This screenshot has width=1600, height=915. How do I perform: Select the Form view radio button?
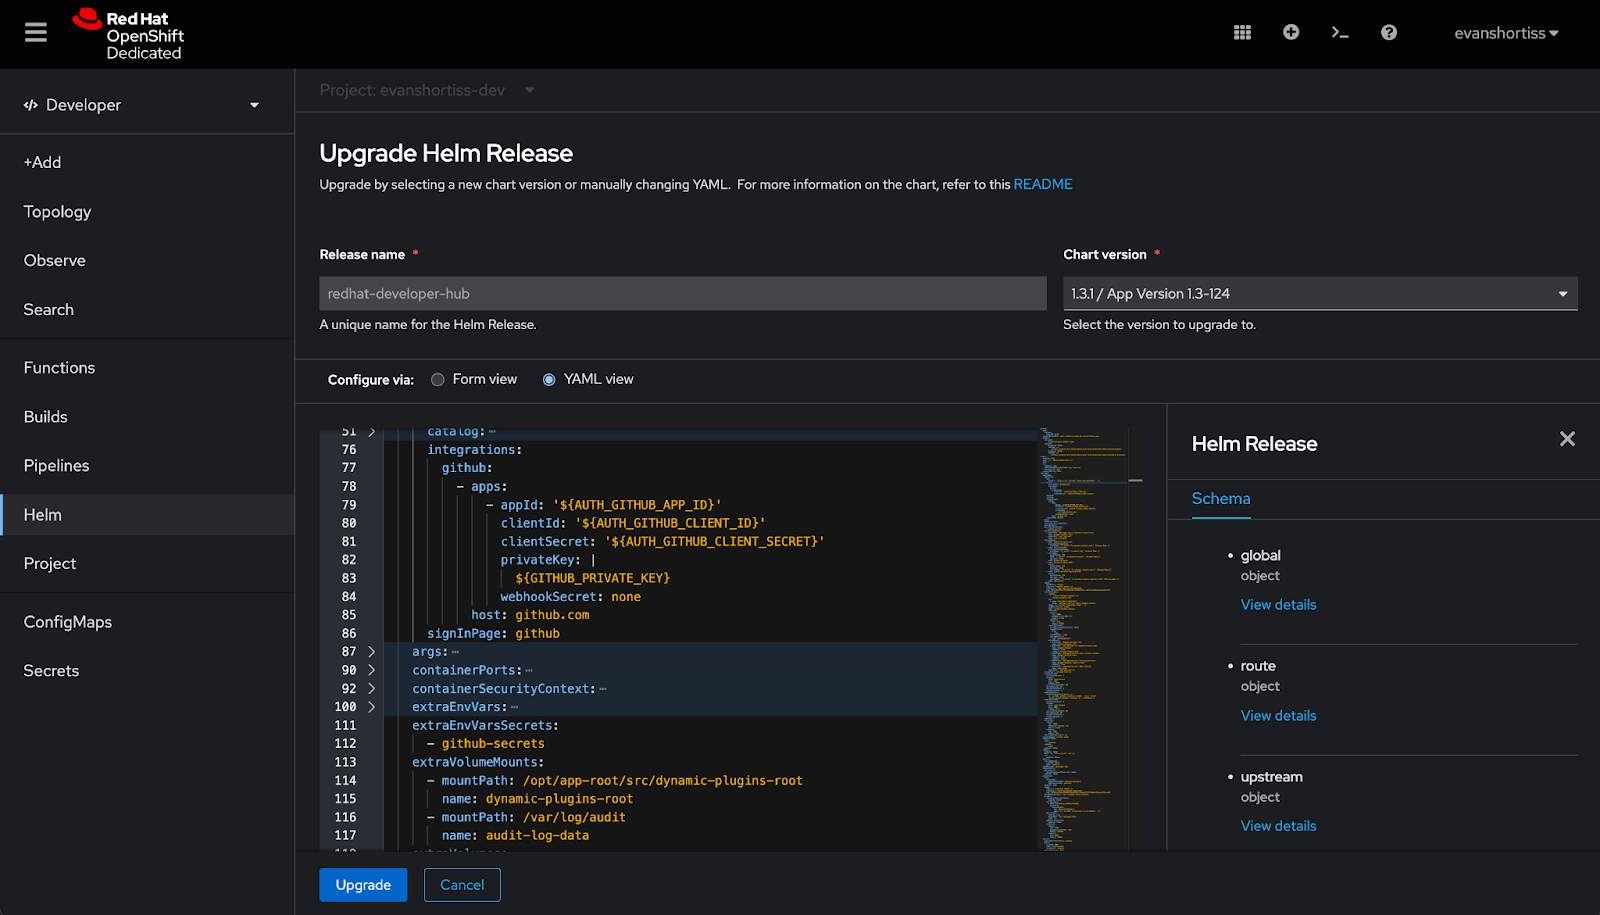(438, 380)
